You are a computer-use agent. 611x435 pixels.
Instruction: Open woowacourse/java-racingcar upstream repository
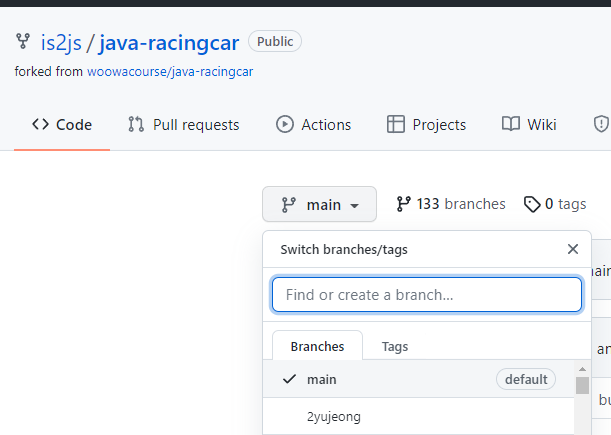pyautogui.click(x=170, y=72)
